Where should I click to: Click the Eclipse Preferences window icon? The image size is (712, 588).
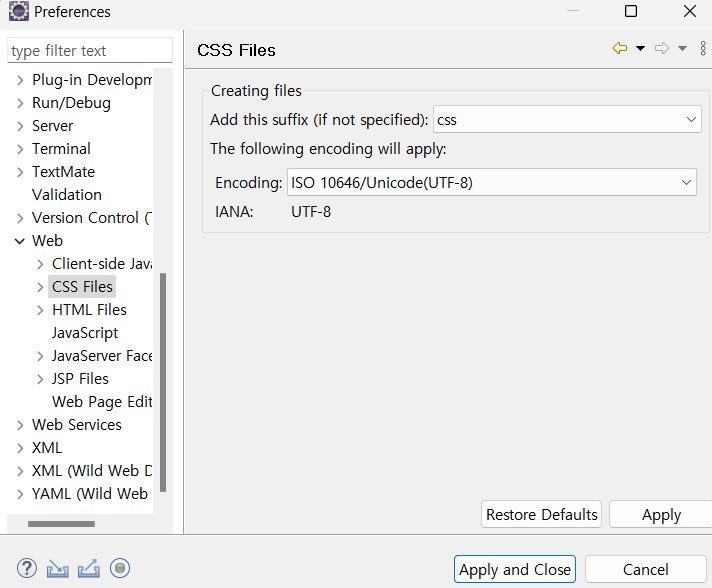pyautogui.click(x=19, y=11)
